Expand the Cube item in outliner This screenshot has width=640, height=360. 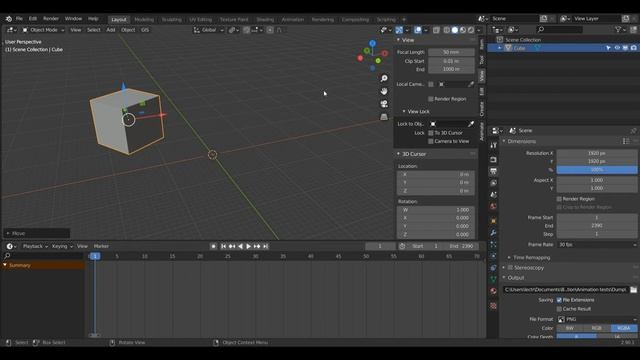(499, 48)
